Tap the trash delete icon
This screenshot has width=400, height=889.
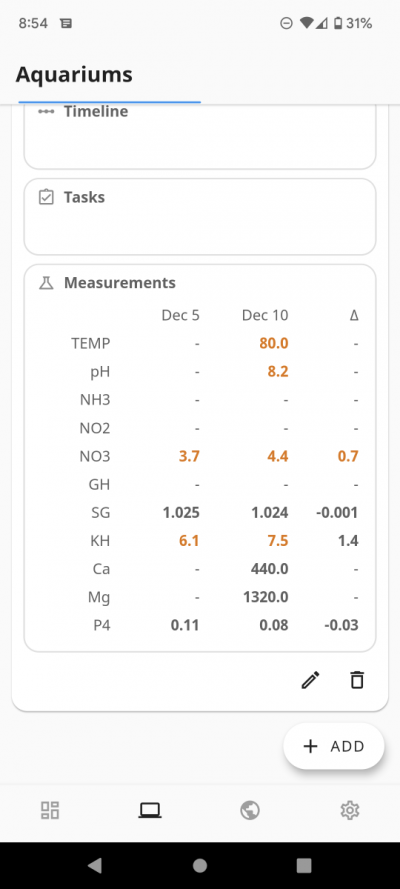pos(357,680)
